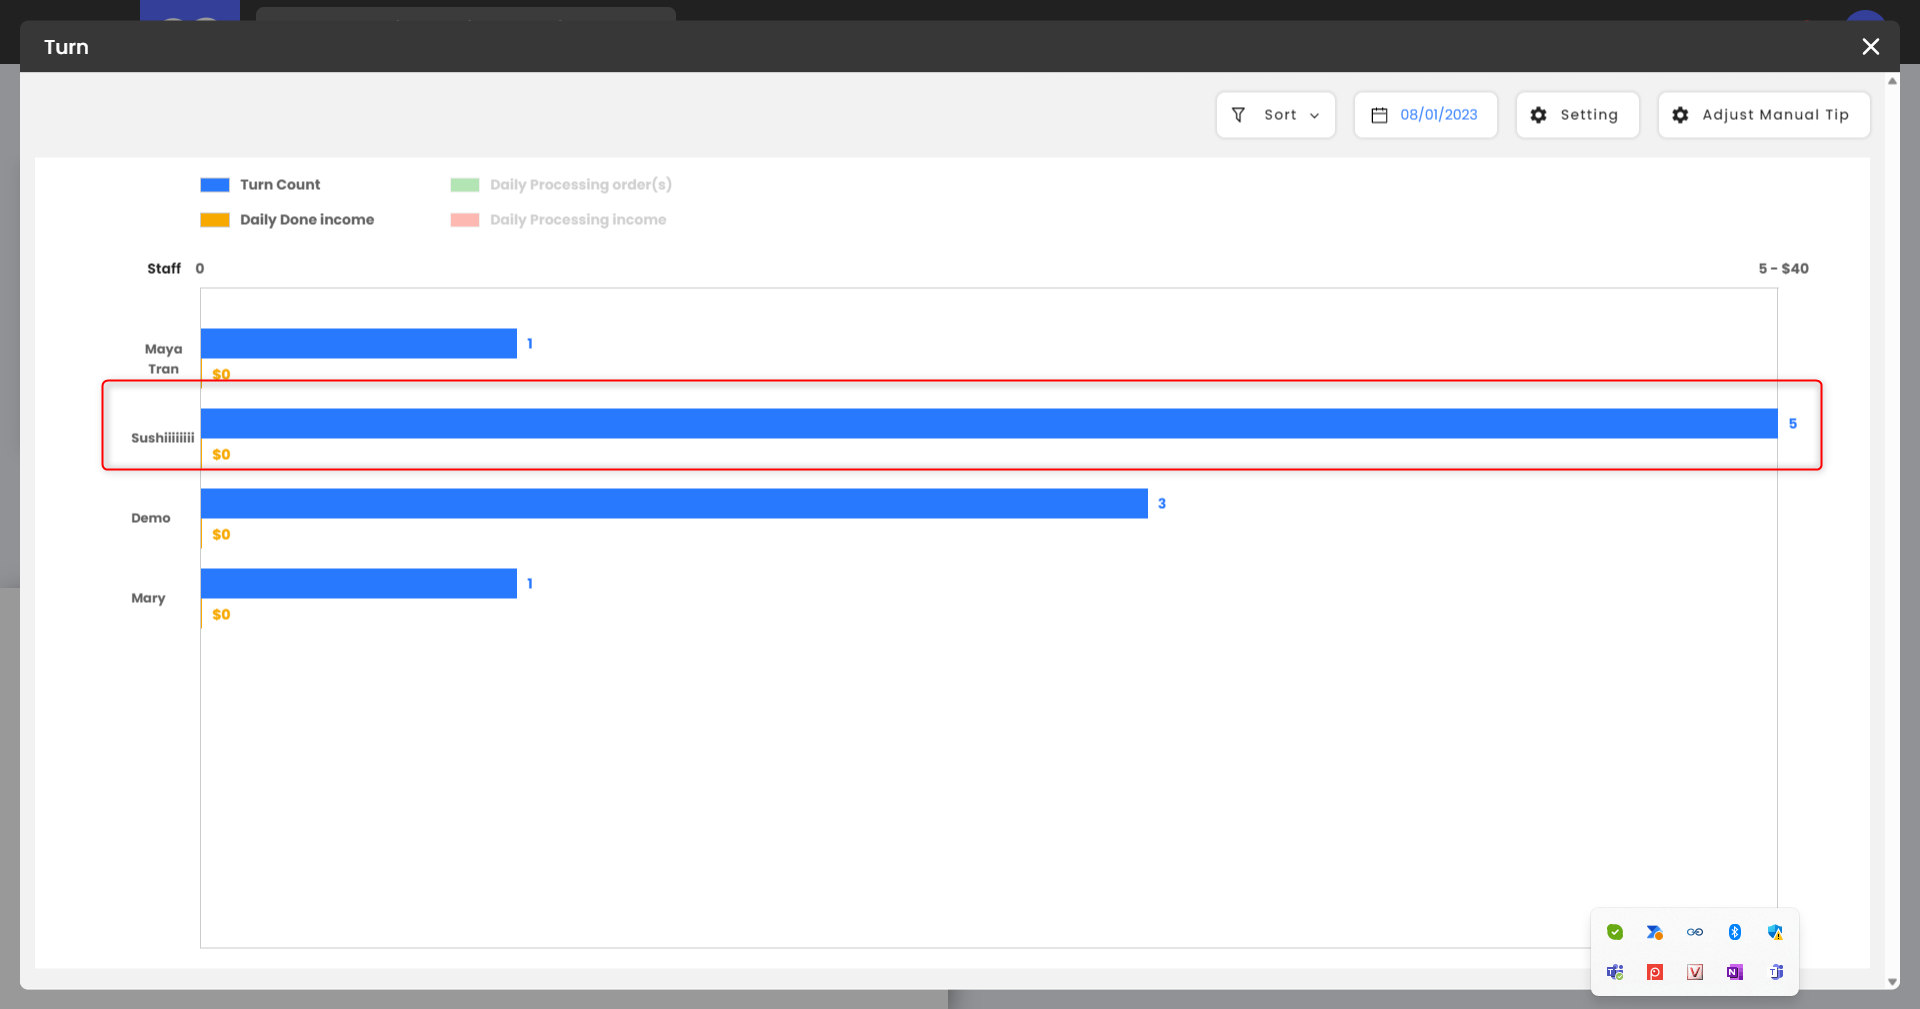Open the red Bandicam-style P tray icon
Screen dimensions: 1920x1009
pos(1655,972)
